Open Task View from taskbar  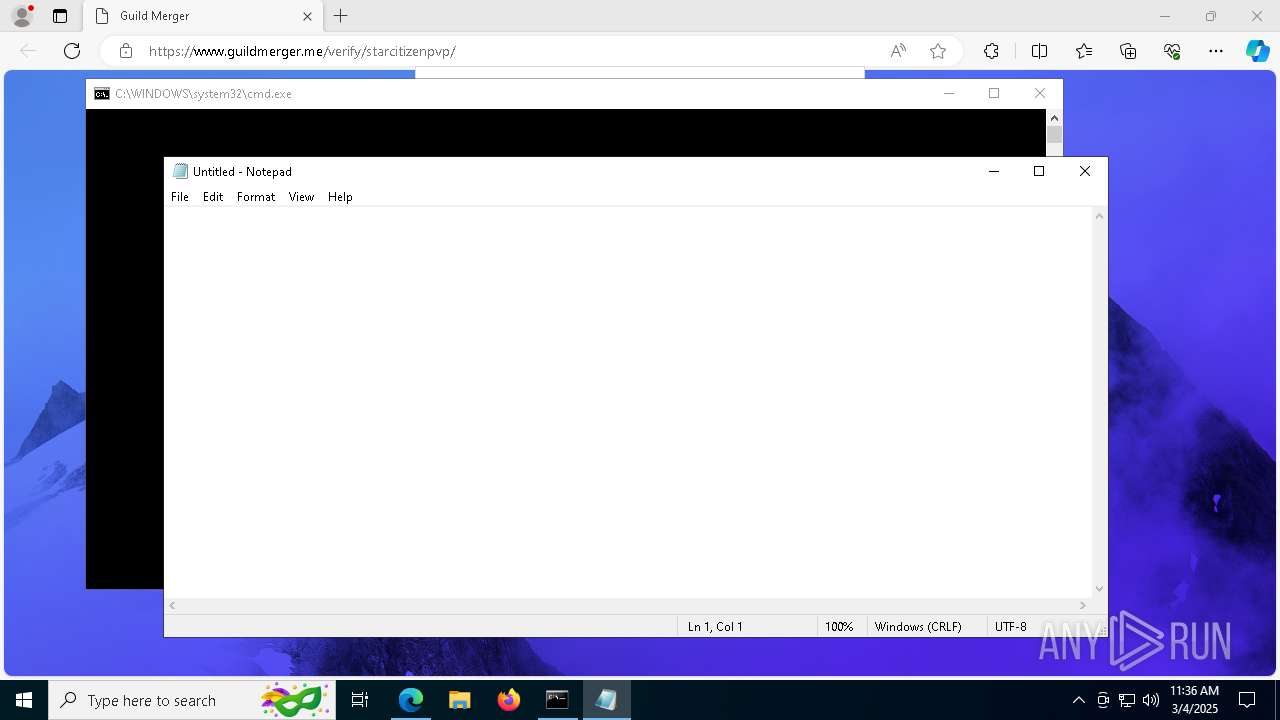click(x=360, y=700)
